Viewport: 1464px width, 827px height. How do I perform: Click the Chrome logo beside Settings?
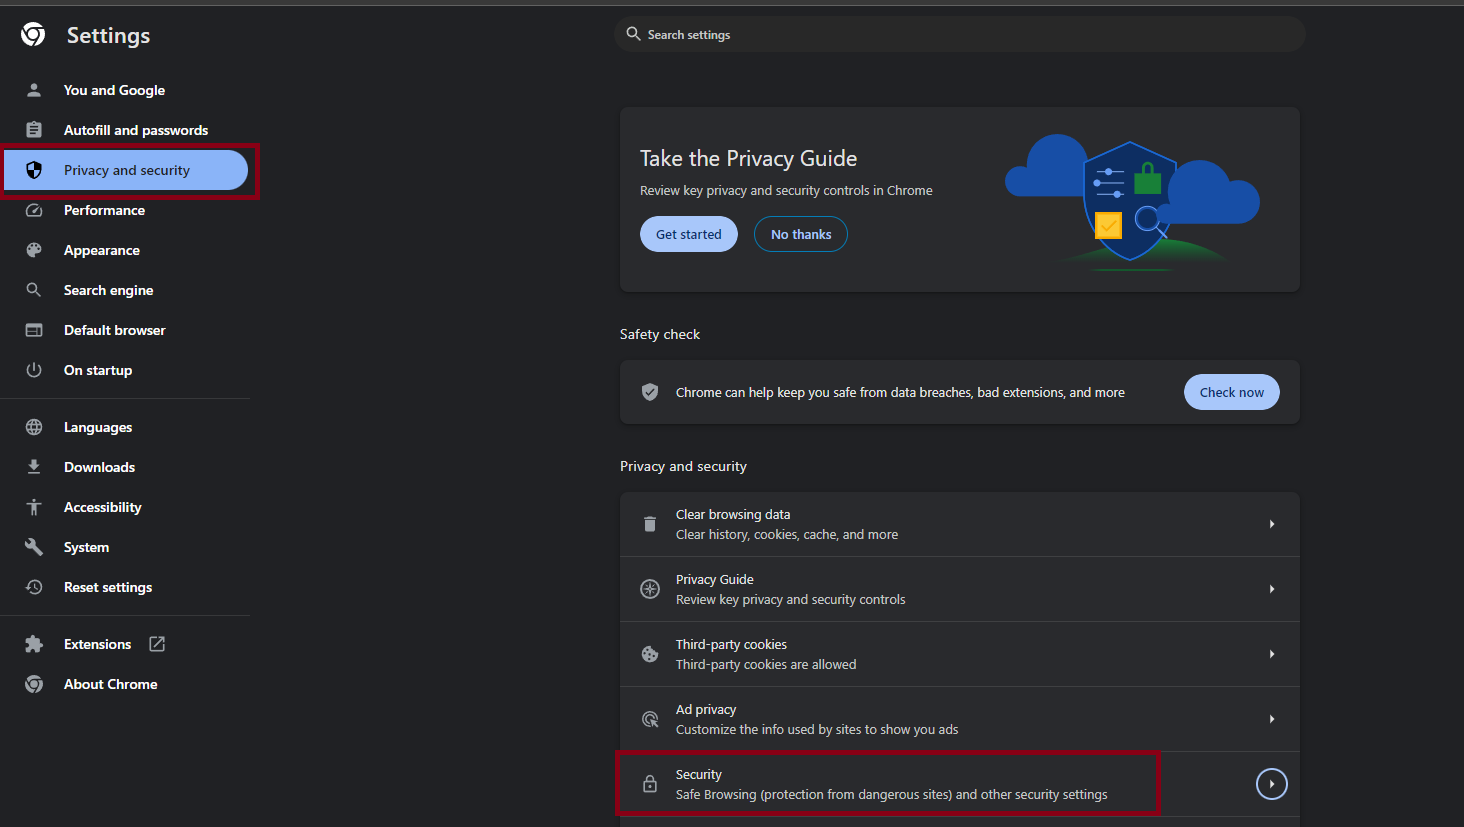click(33, 35)
